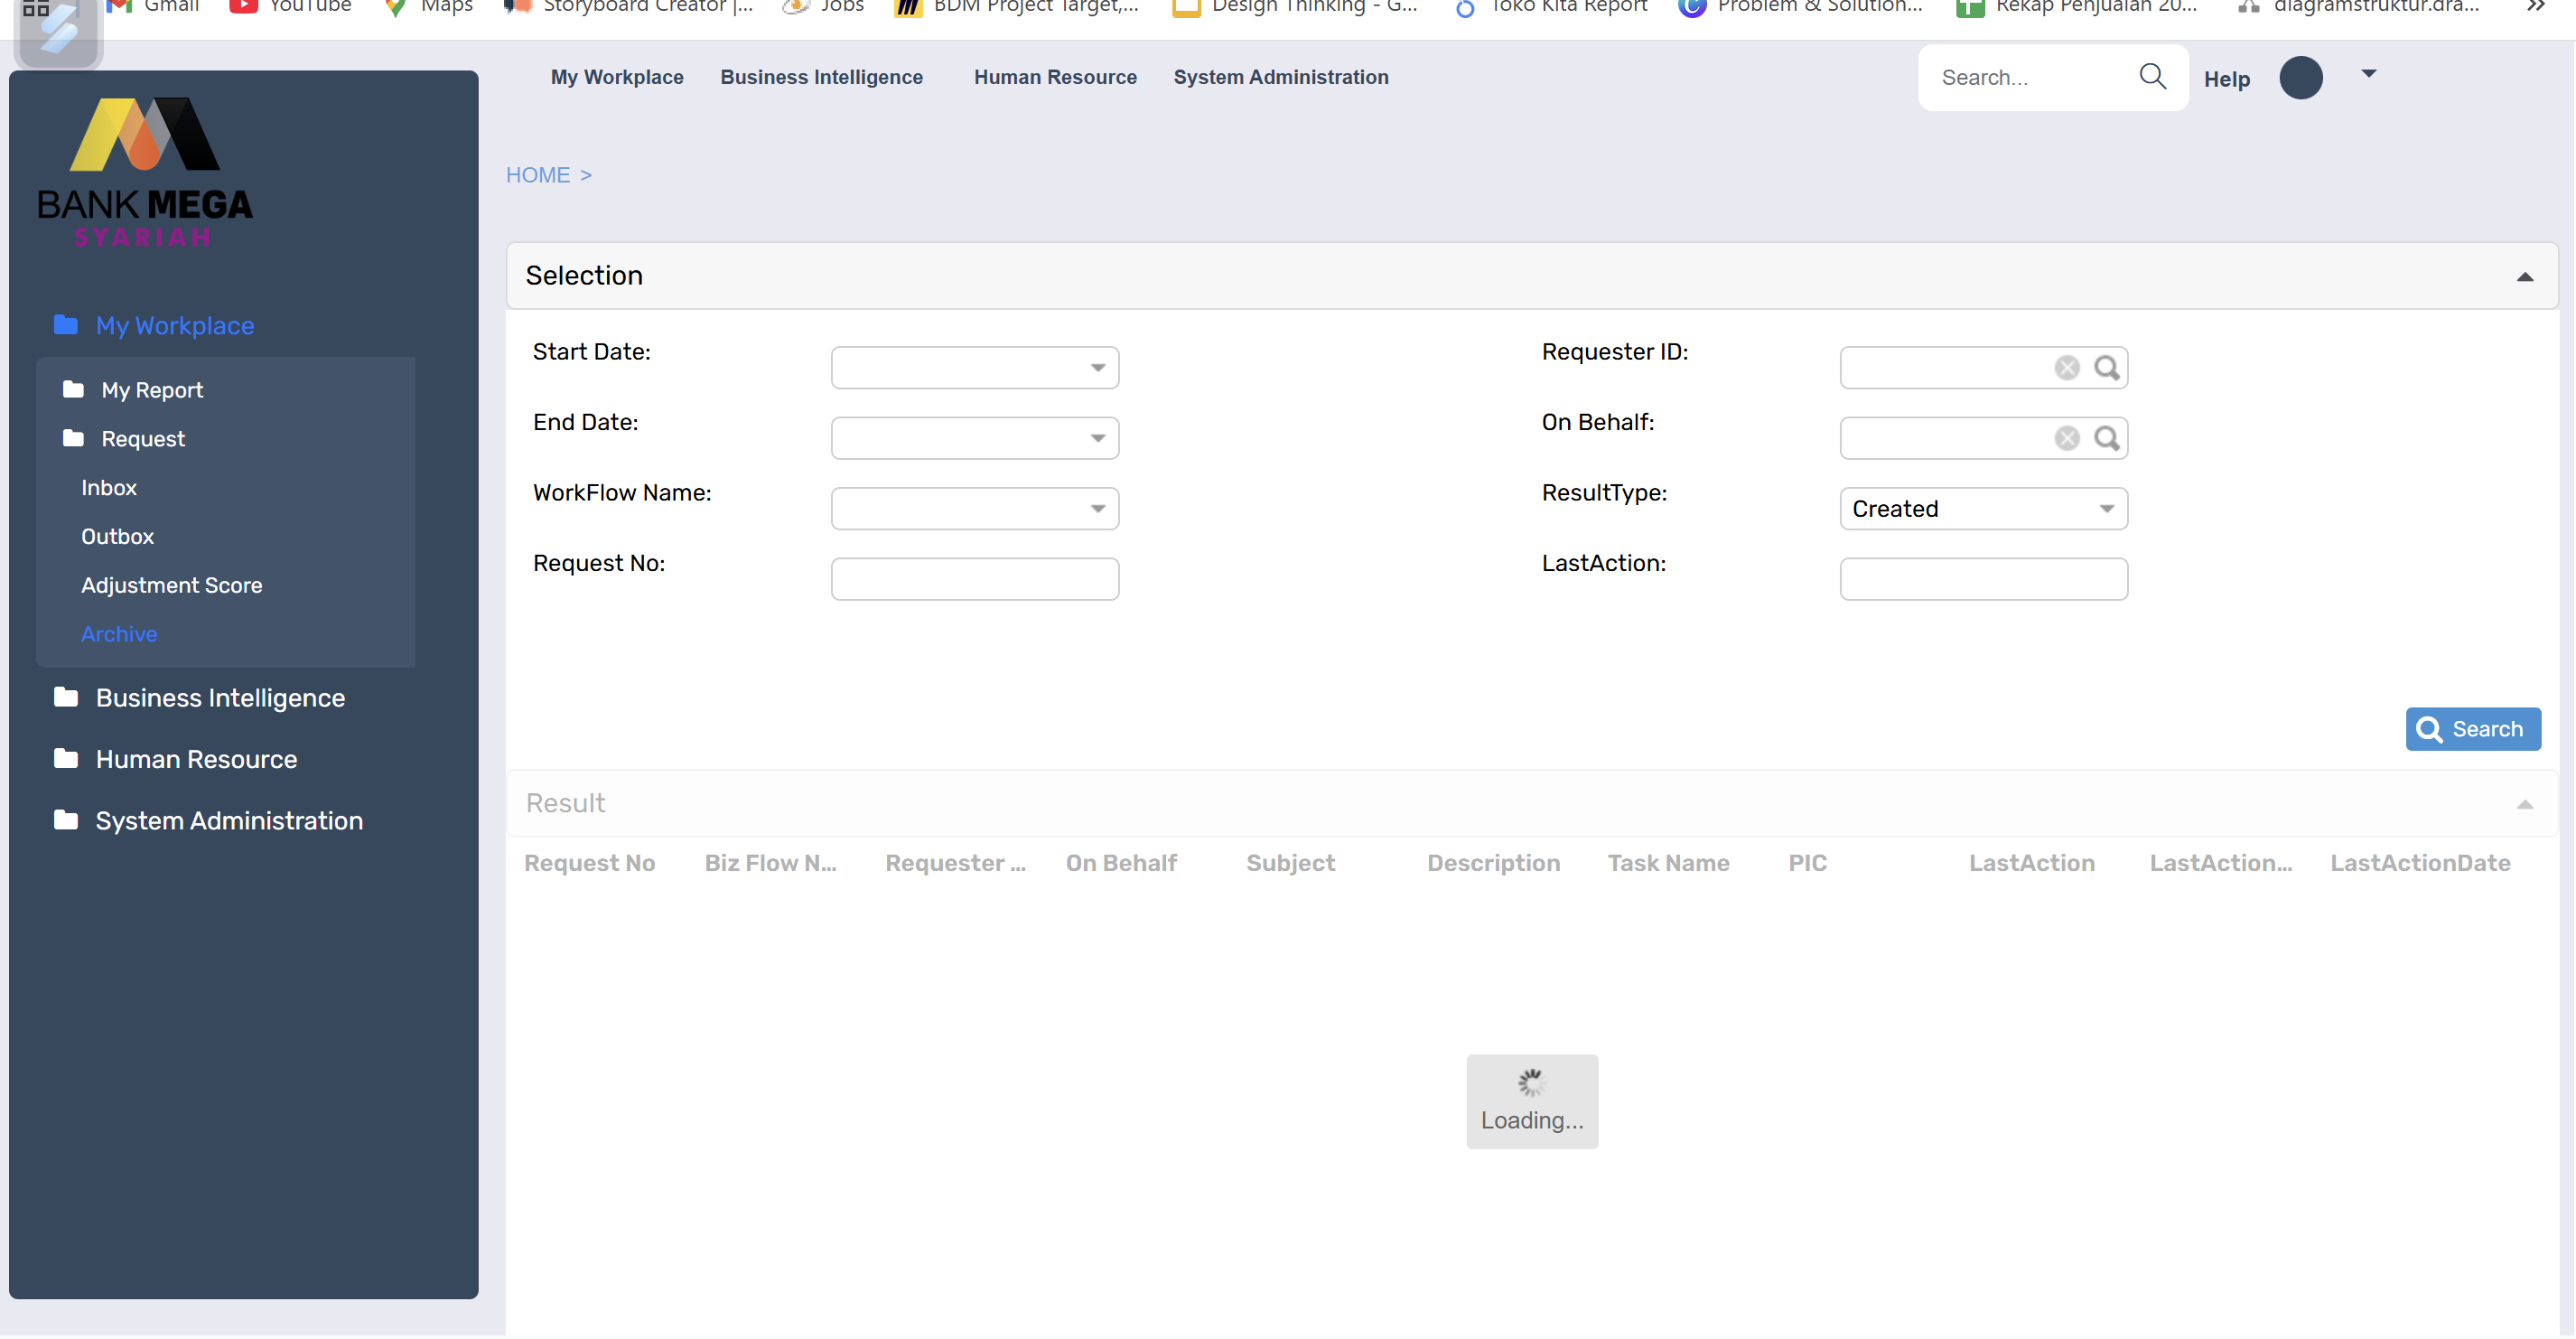Focus the Request No input field
2576x1339 pixels.
[x=975, y=579]
